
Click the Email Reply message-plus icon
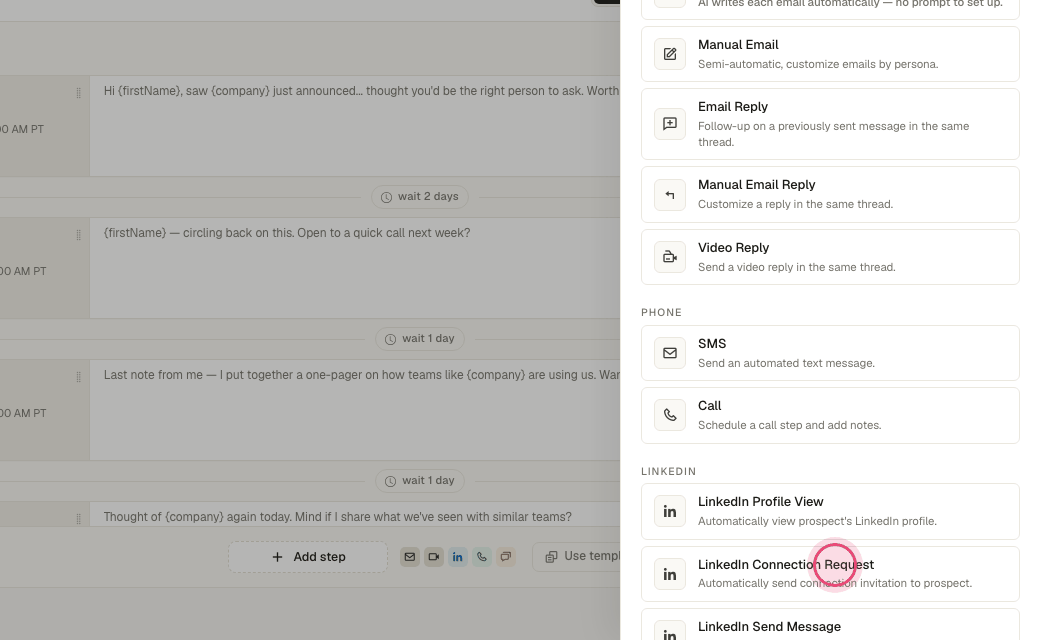[670, 124]
